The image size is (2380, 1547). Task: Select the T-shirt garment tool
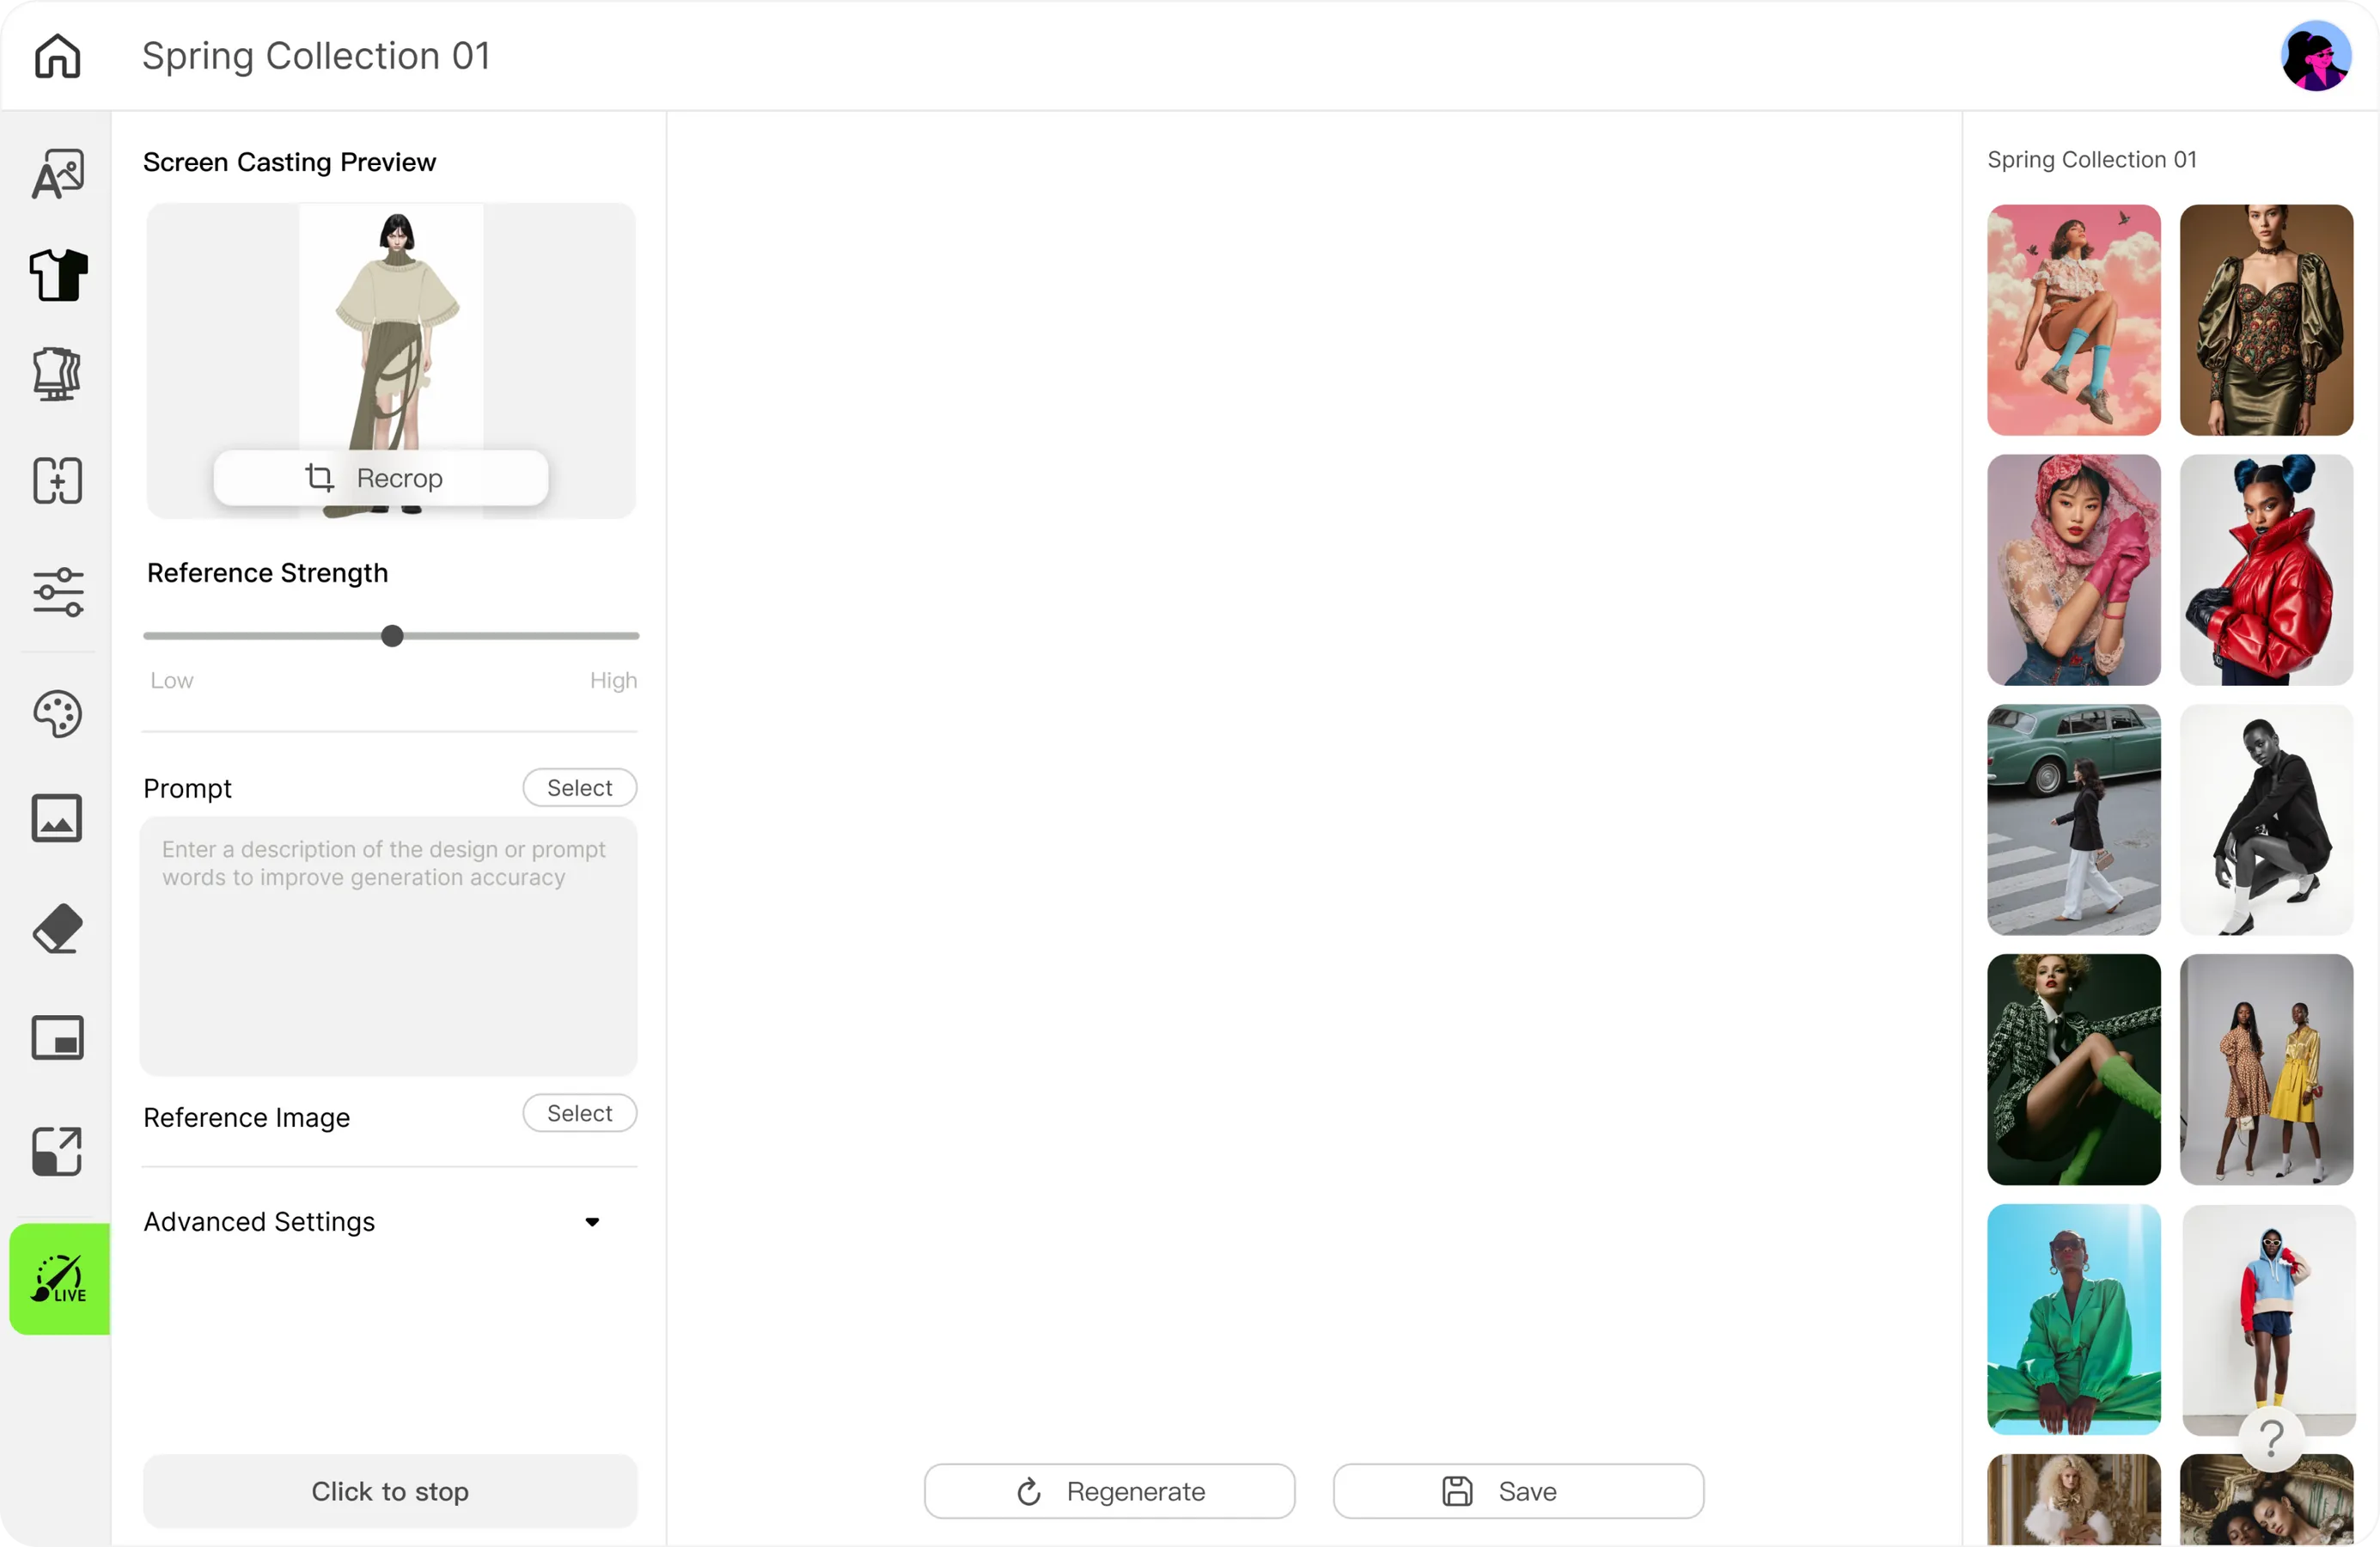[58, 275]
